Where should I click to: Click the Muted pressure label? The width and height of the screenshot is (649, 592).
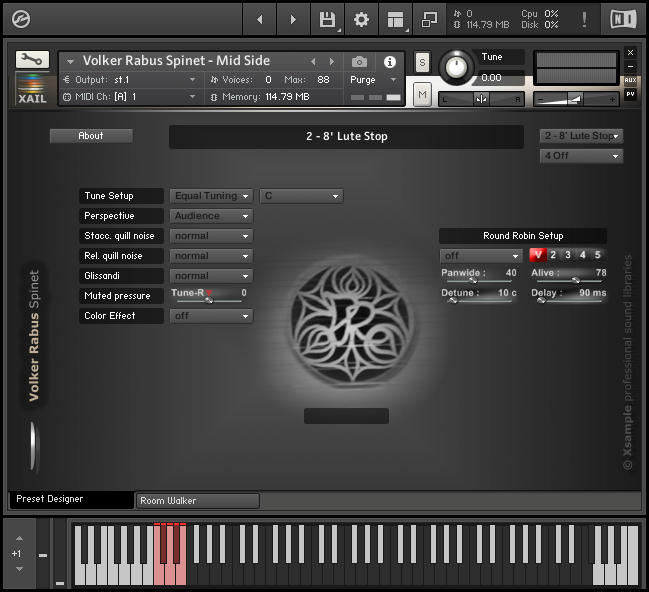pos(121,296)
